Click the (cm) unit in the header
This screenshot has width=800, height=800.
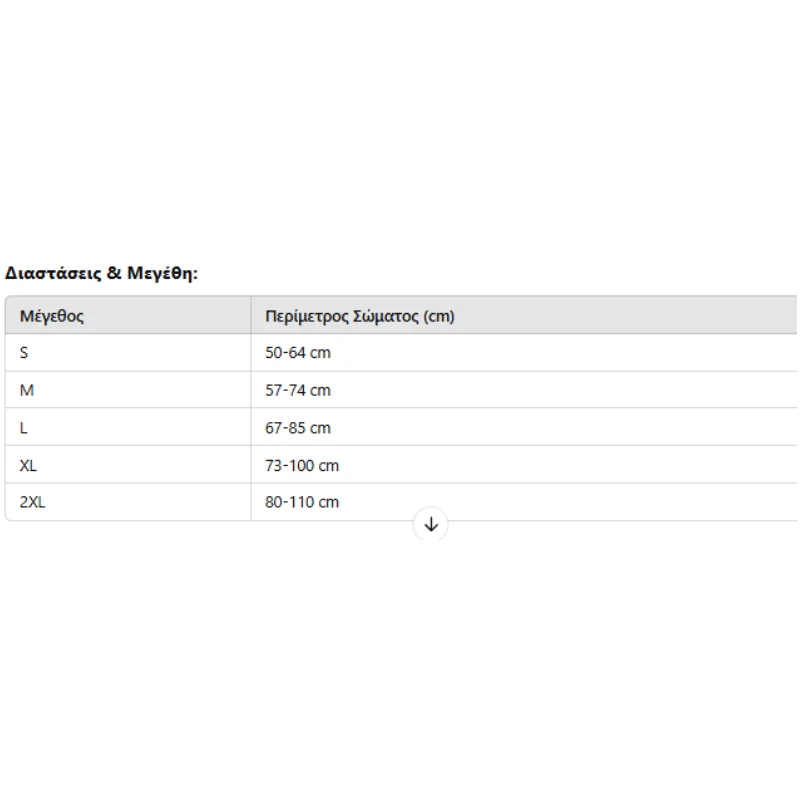click(x=439, y=316)
